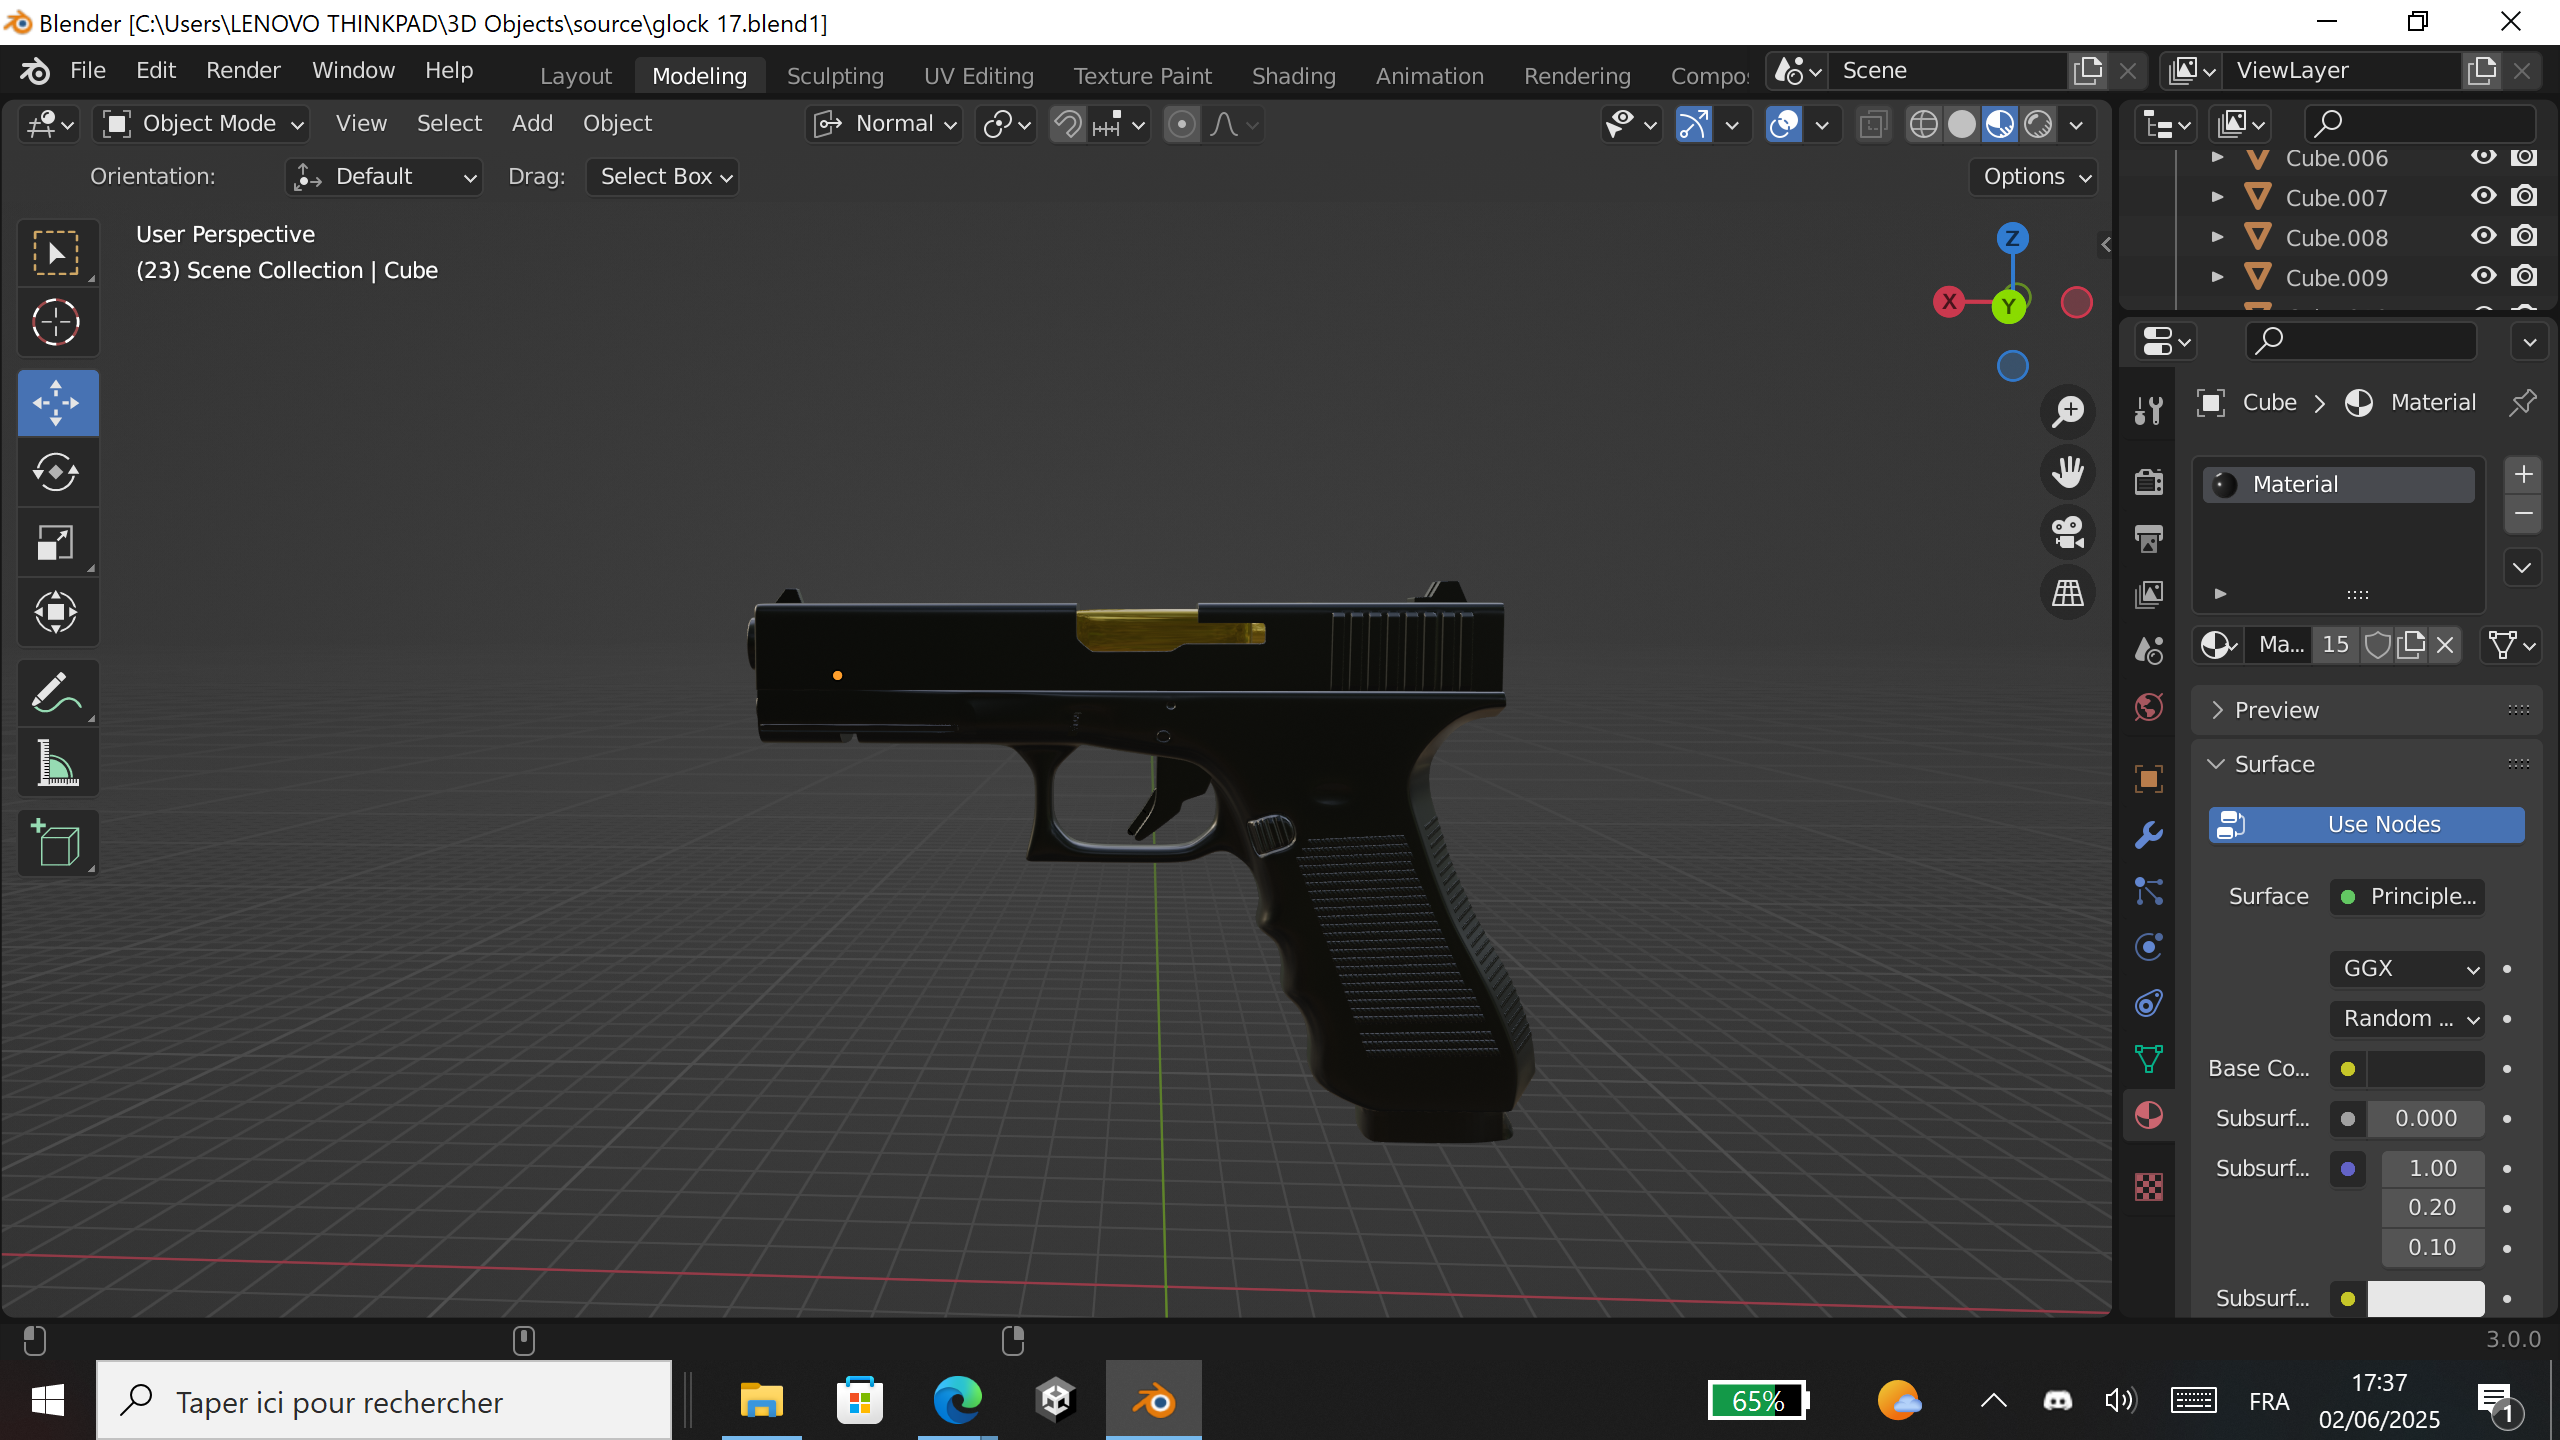The height and width of the screenshot is (1440, 2560).
Task: Pick the Rotate tool
Action: click(x=57, y=472)
